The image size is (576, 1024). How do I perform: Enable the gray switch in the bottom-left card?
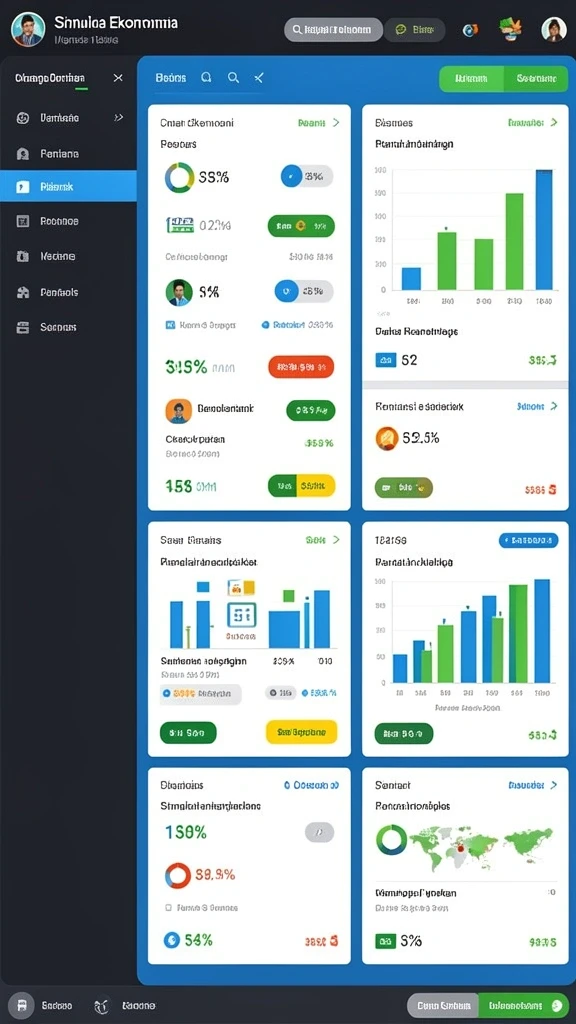point(319,832)
